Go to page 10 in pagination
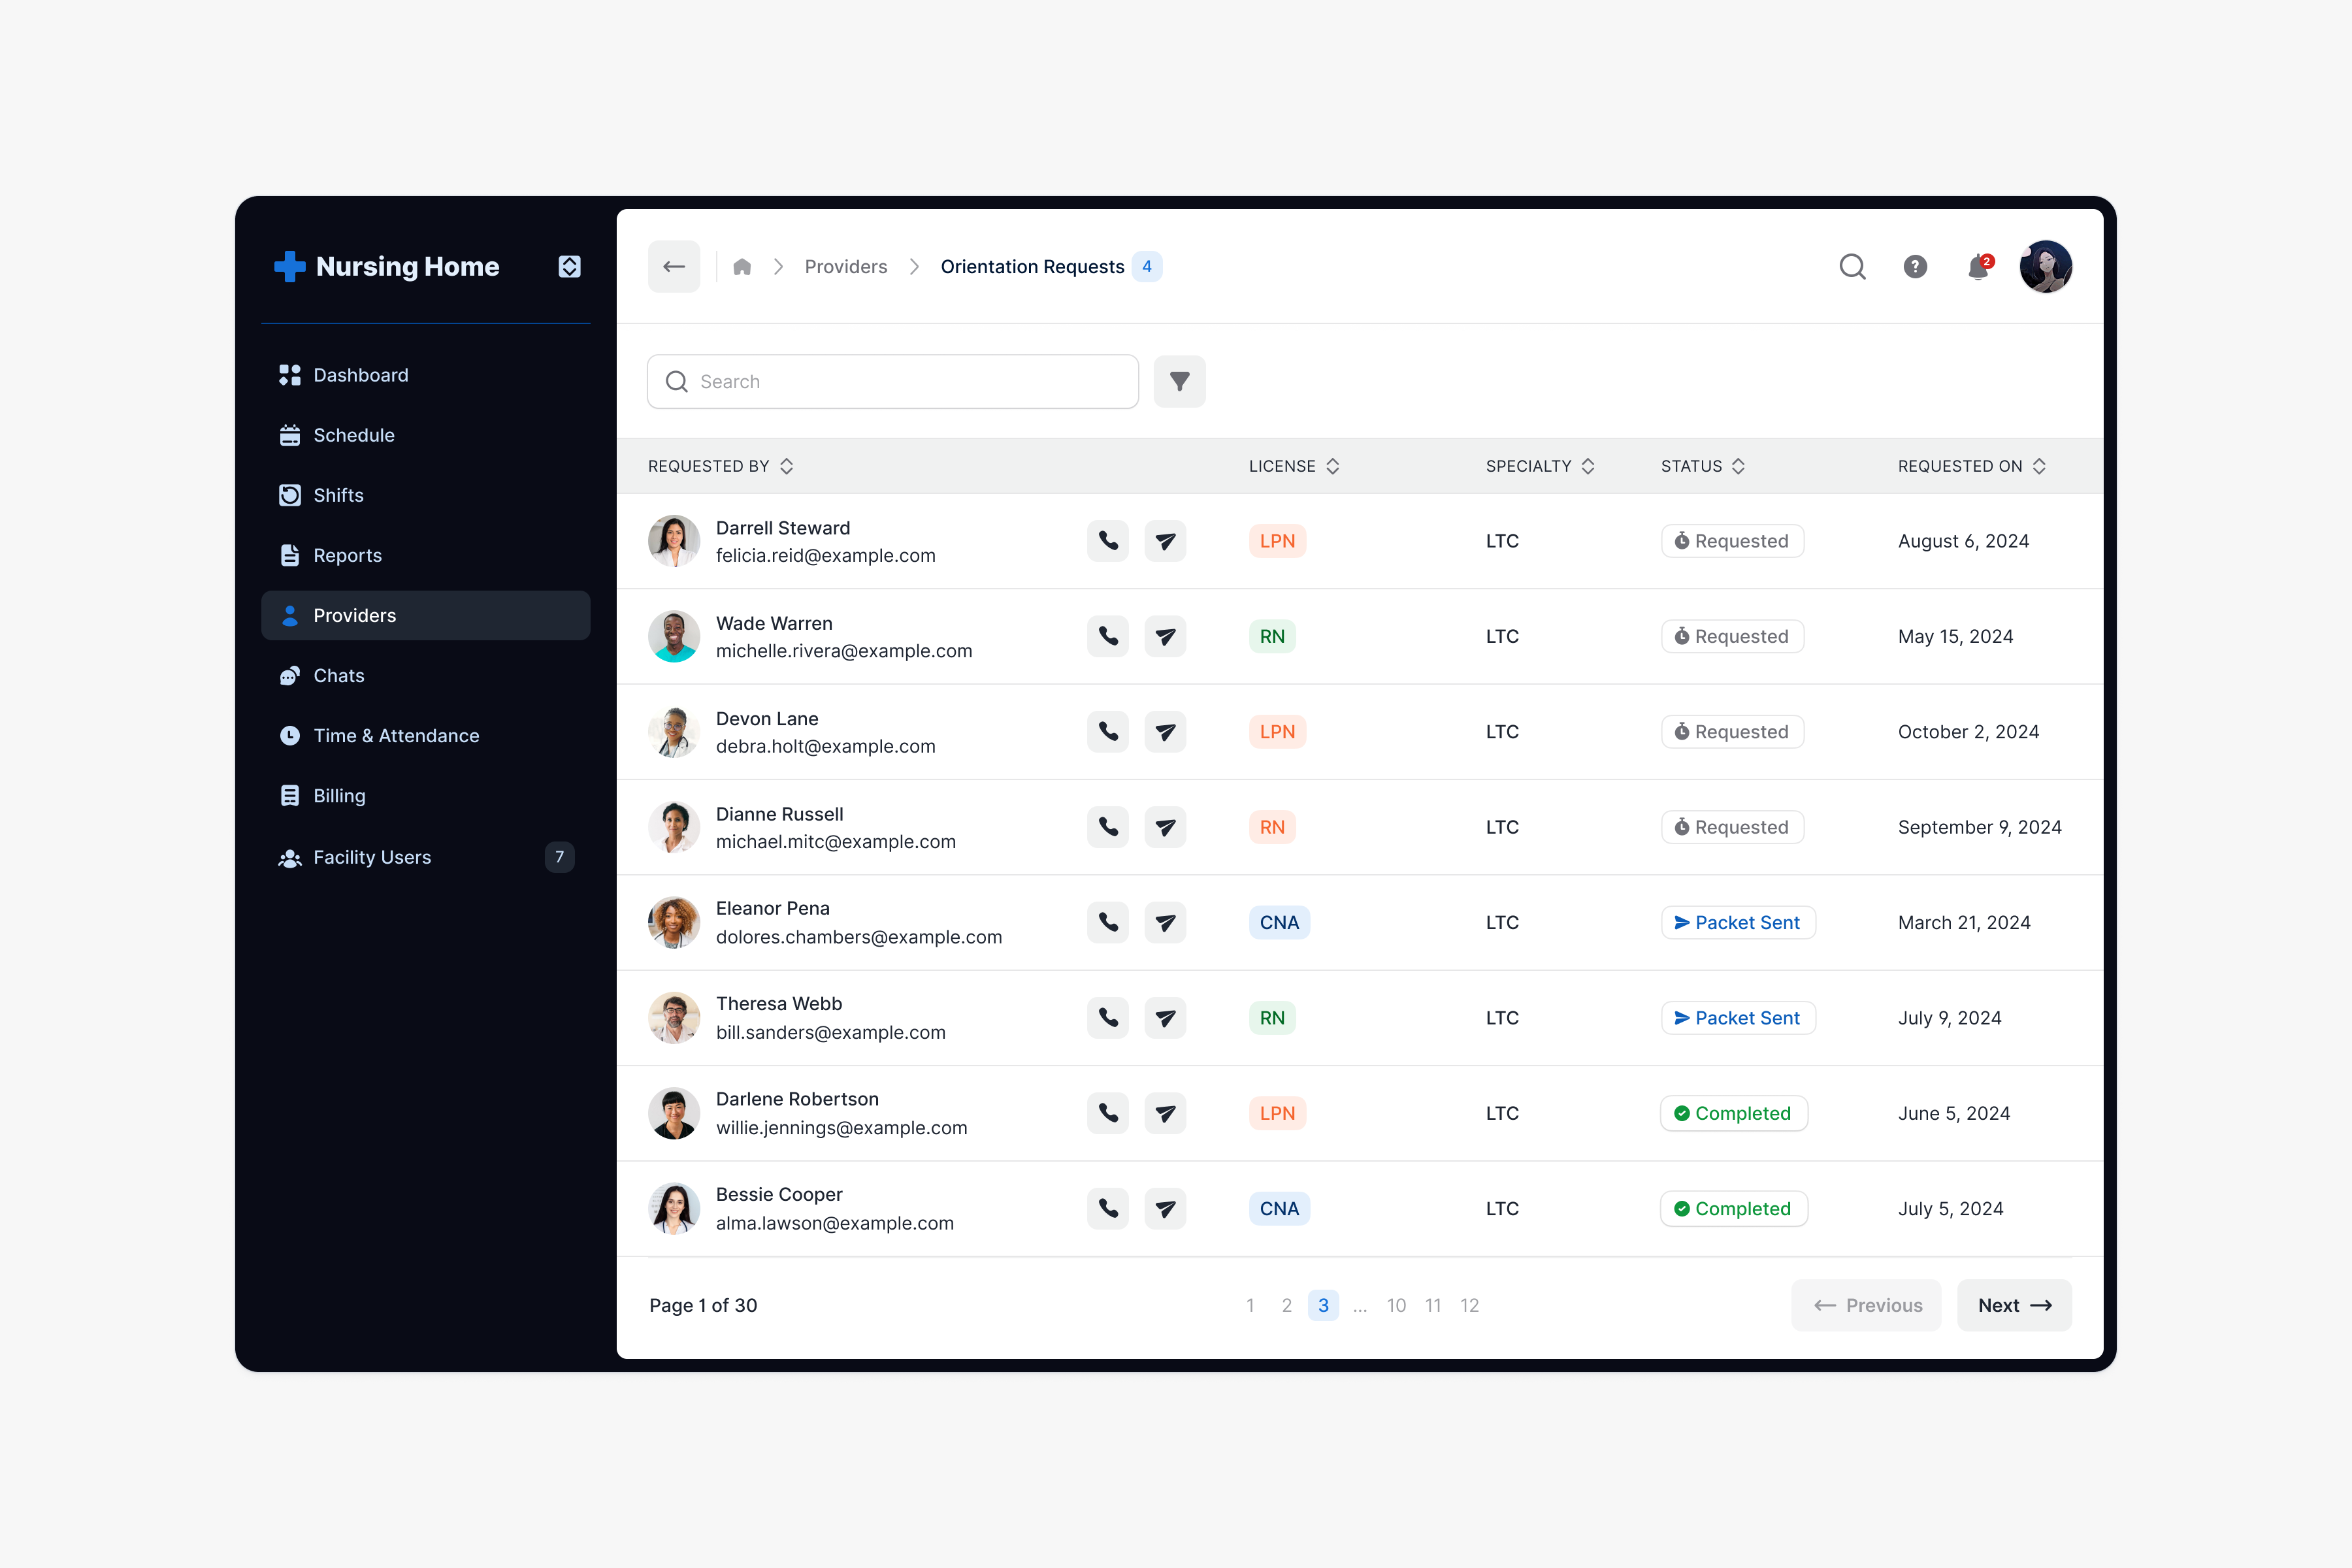This screenshot has height=1568, width=2352. [1396, 1305]
